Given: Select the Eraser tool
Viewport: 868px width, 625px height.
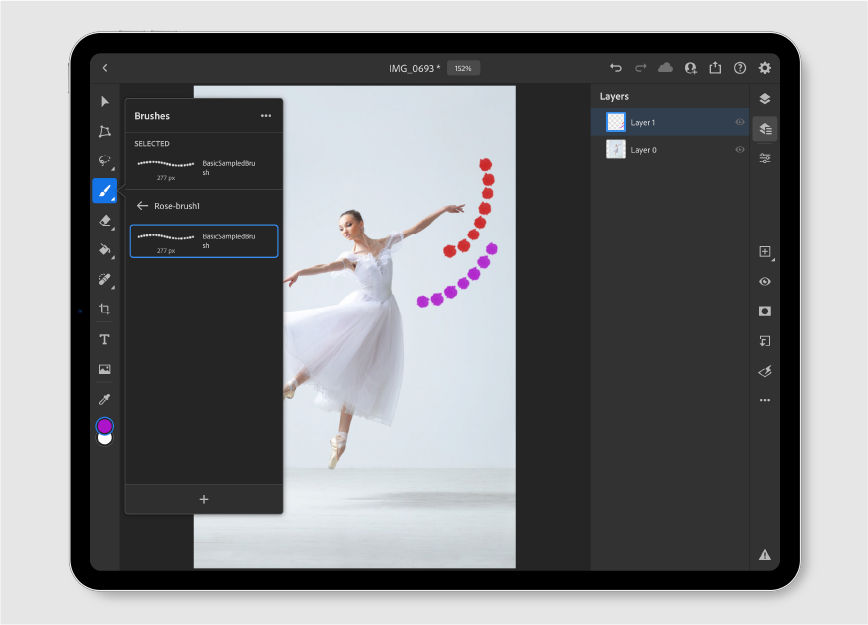Looking at the screenshot, I should point(104,220).
